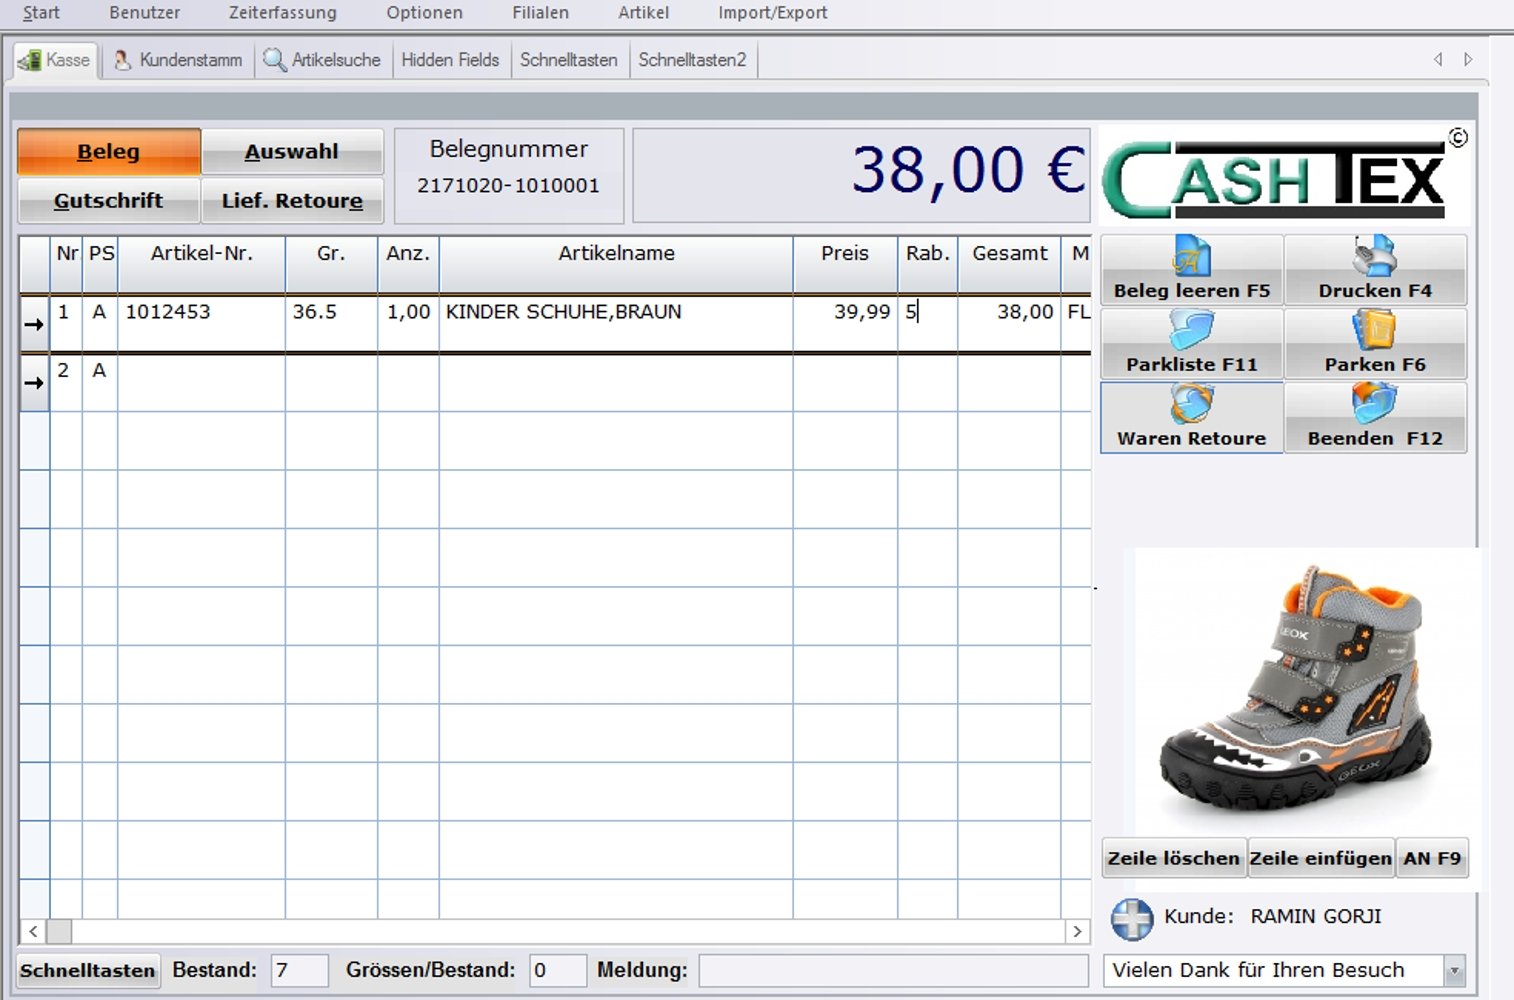1514x1000 pixels.
Task: Click the Parkliste F11 icon
Action: click(1191, 330)
